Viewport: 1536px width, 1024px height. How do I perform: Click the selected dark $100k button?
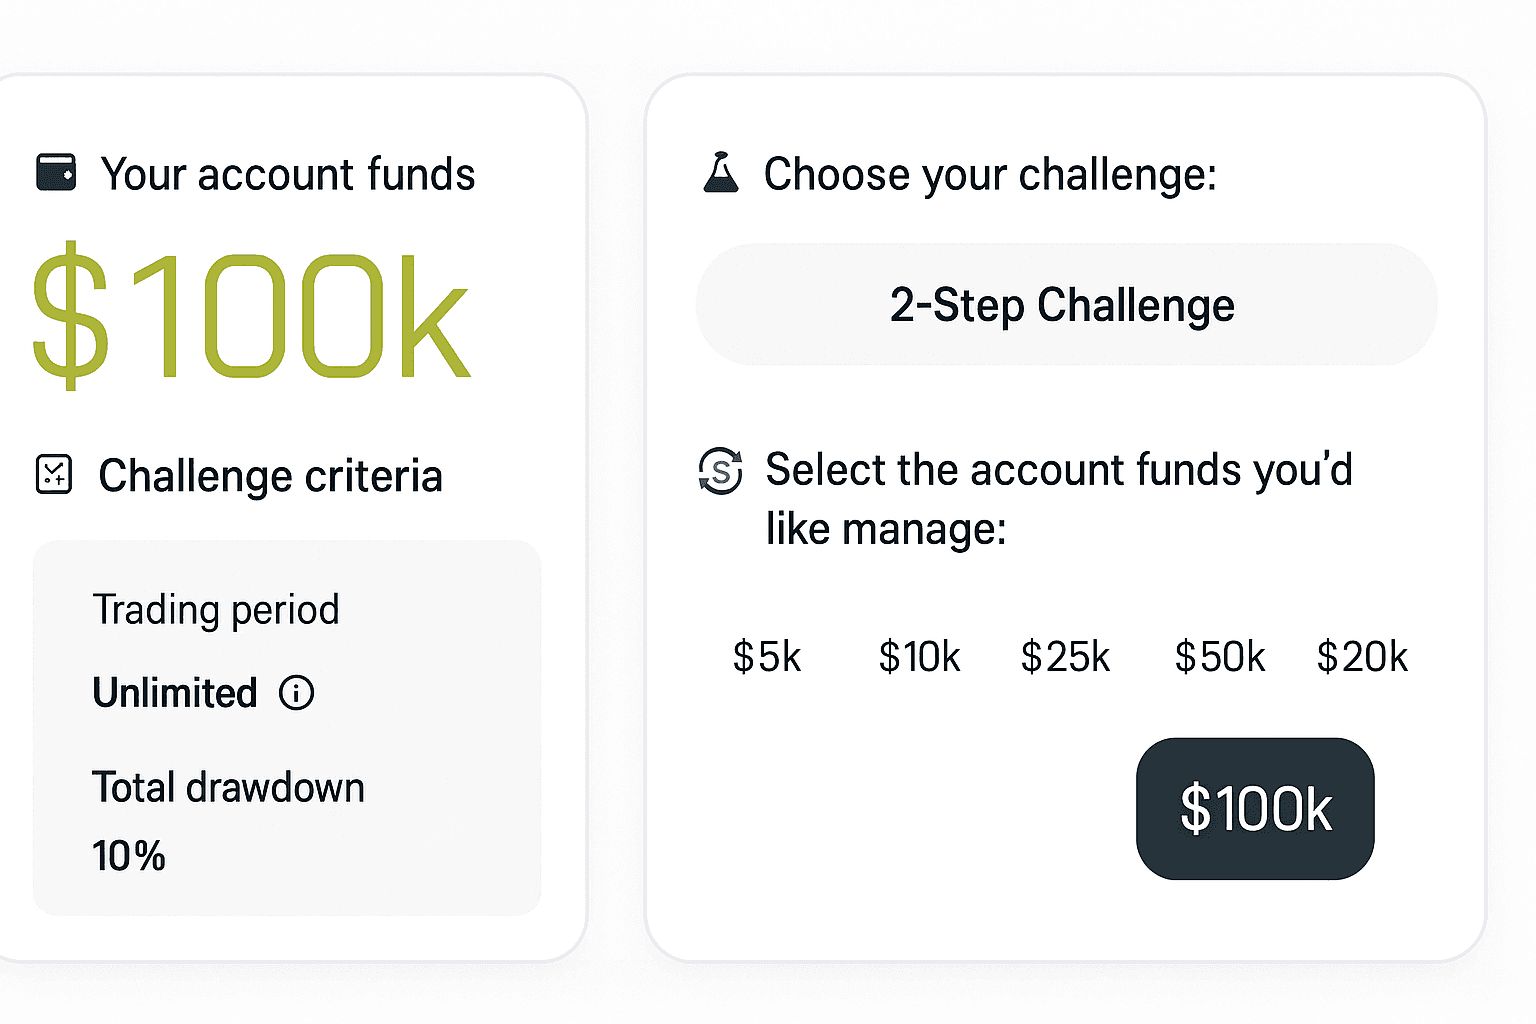pyautogui.click(x=1255, y=809)
